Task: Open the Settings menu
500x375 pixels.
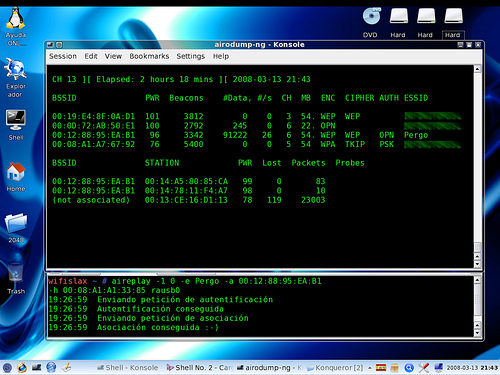Action: [191, 56]
